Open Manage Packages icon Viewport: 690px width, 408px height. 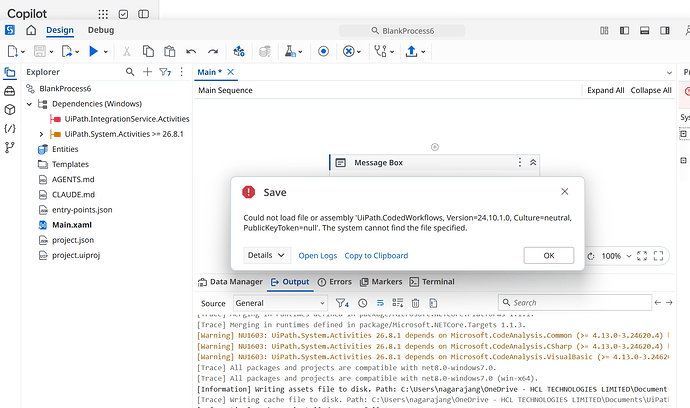click(239, 51)
